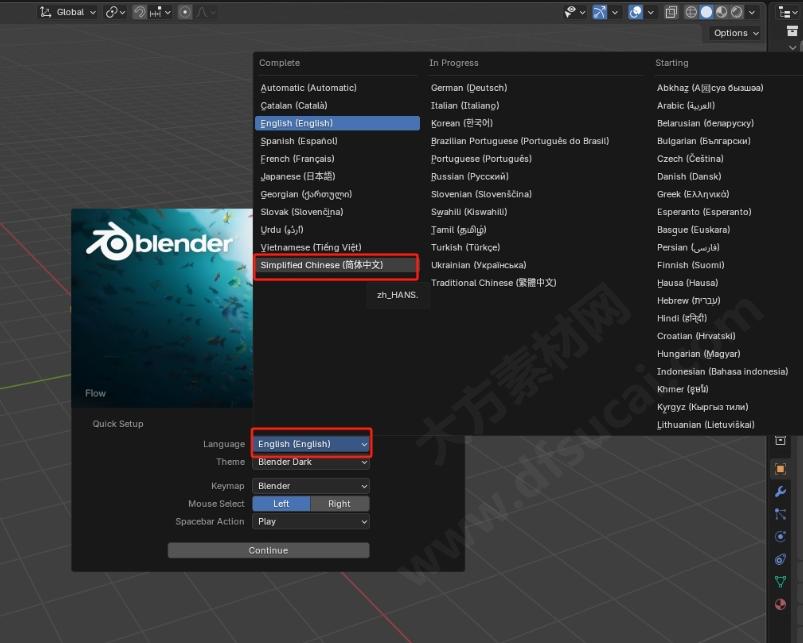
Task: Switch to Solid shading
Action: pyautogui.click(x=706, y=12)
